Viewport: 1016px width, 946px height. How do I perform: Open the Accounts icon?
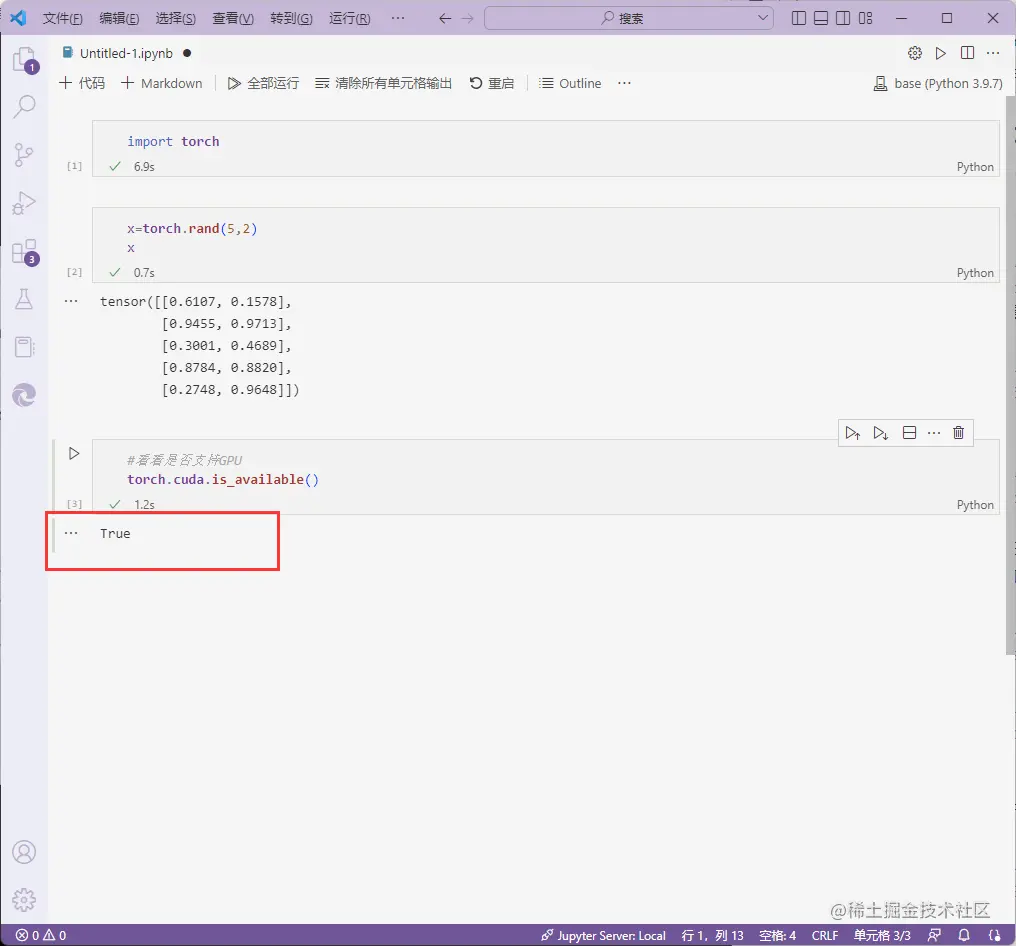24,852
